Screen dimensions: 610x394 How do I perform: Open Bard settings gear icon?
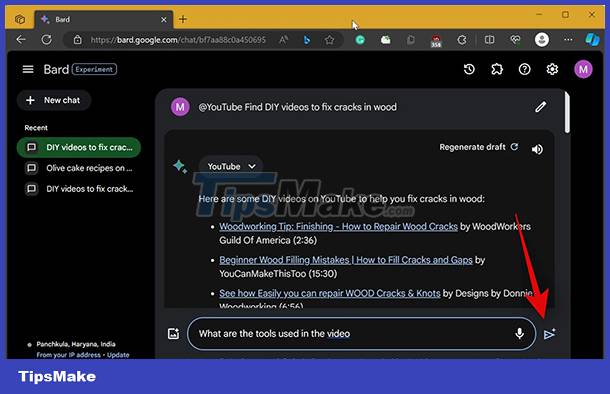tap(552, 69)
